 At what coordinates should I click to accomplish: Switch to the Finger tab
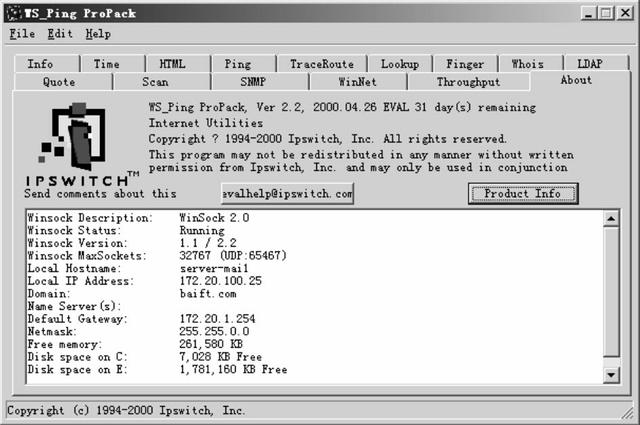(465, 64)
